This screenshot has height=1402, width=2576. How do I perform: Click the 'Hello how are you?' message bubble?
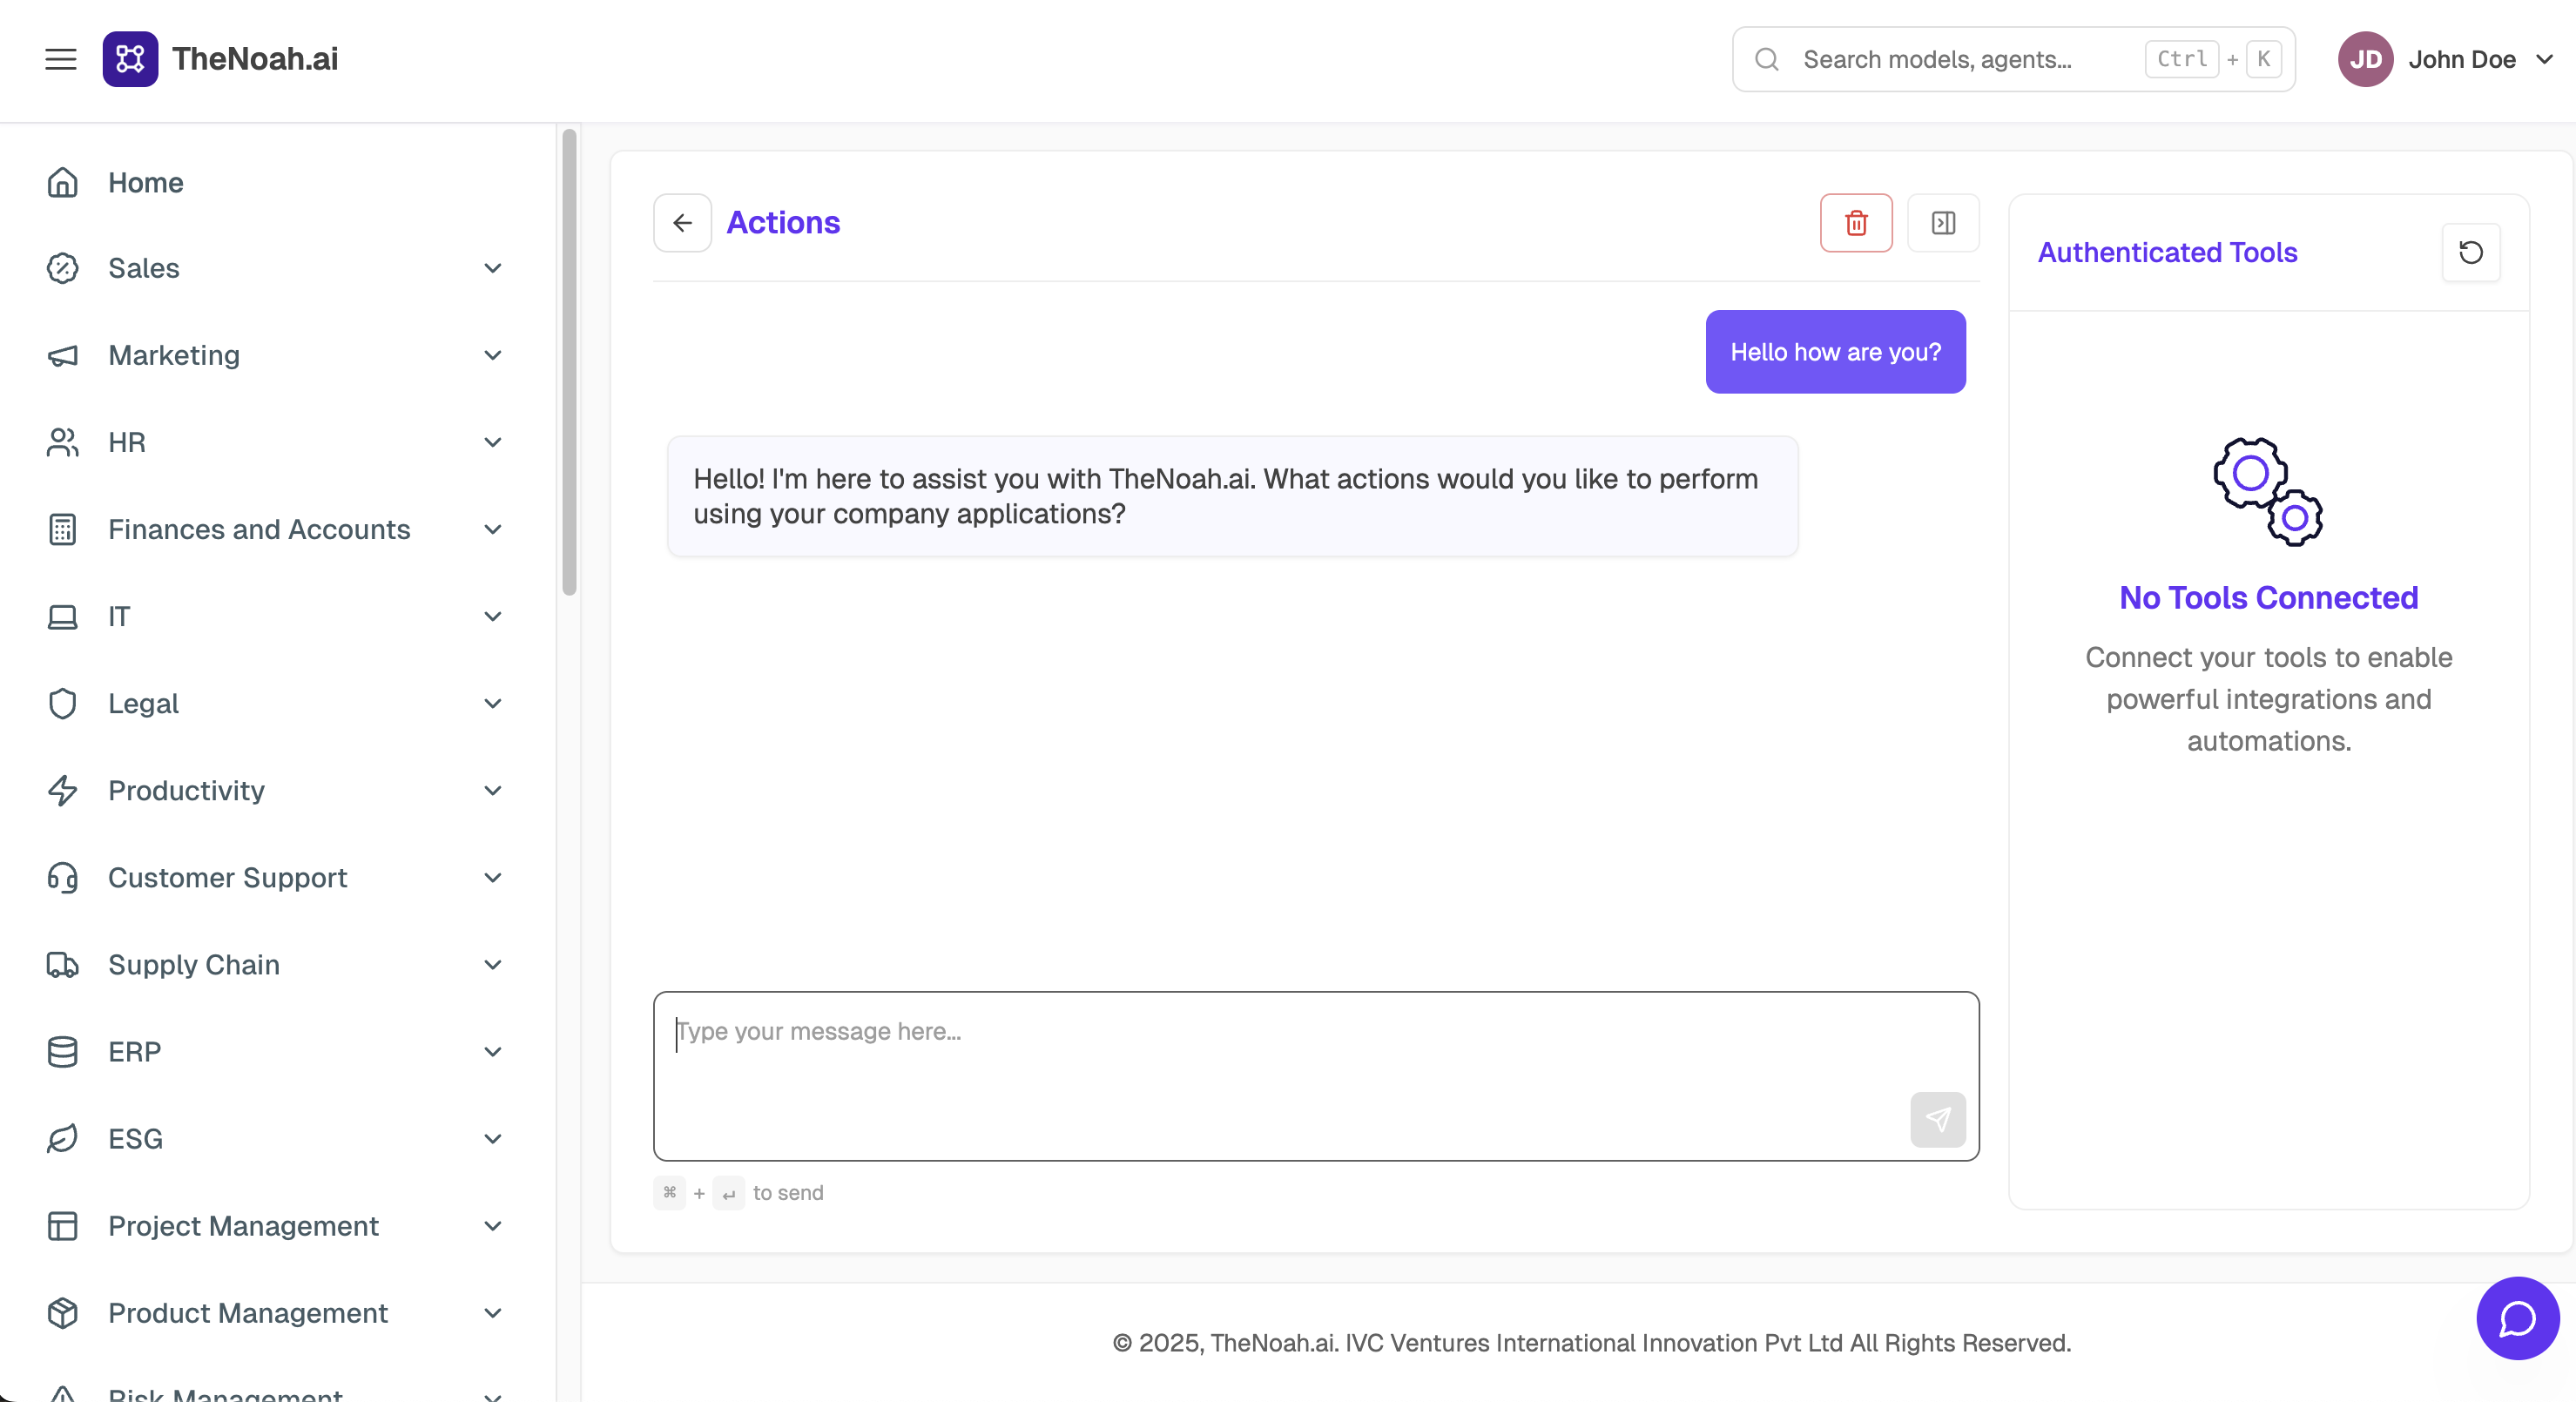[1835, 352]
